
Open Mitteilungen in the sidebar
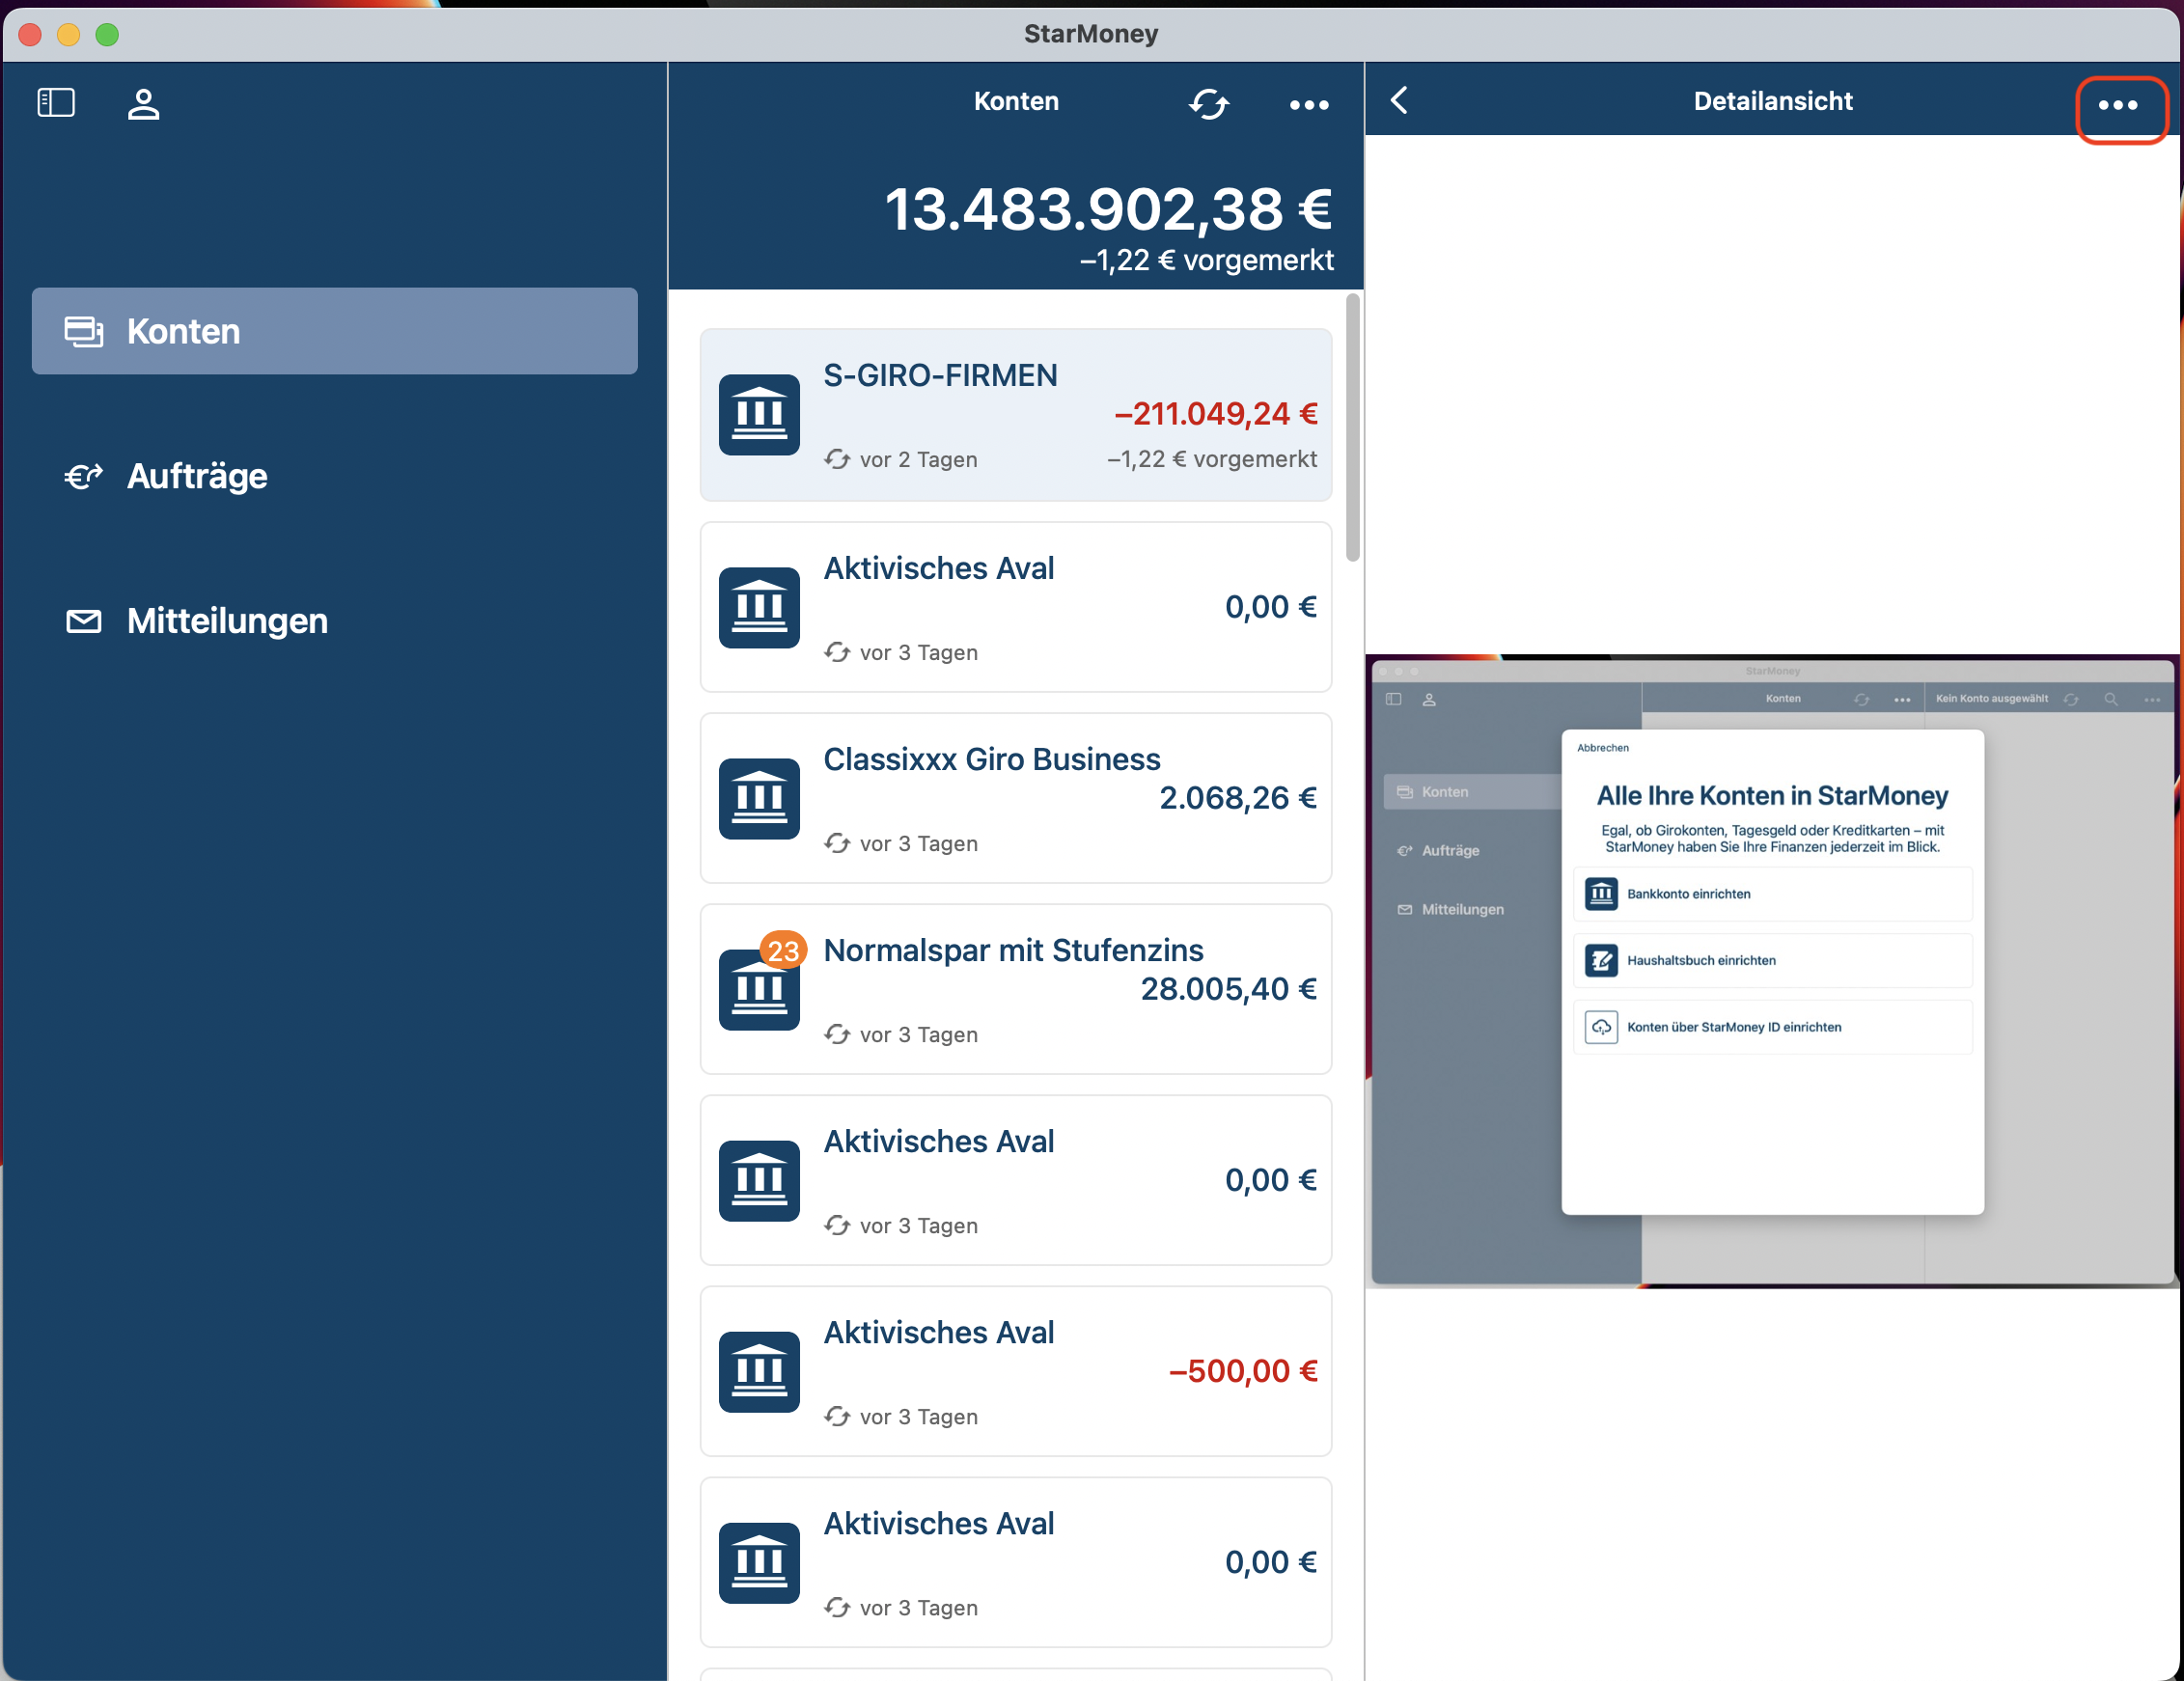tap(227, 621)
